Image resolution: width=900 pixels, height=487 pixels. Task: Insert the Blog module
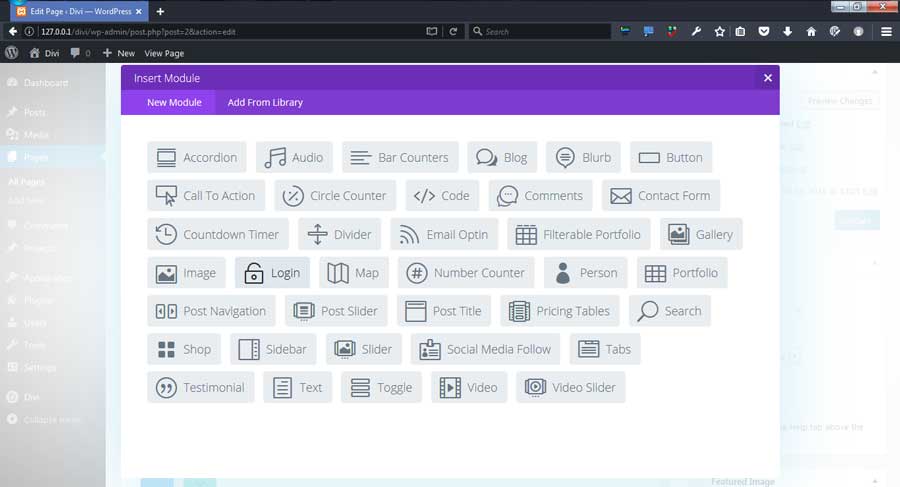click(x=502, y=157)
